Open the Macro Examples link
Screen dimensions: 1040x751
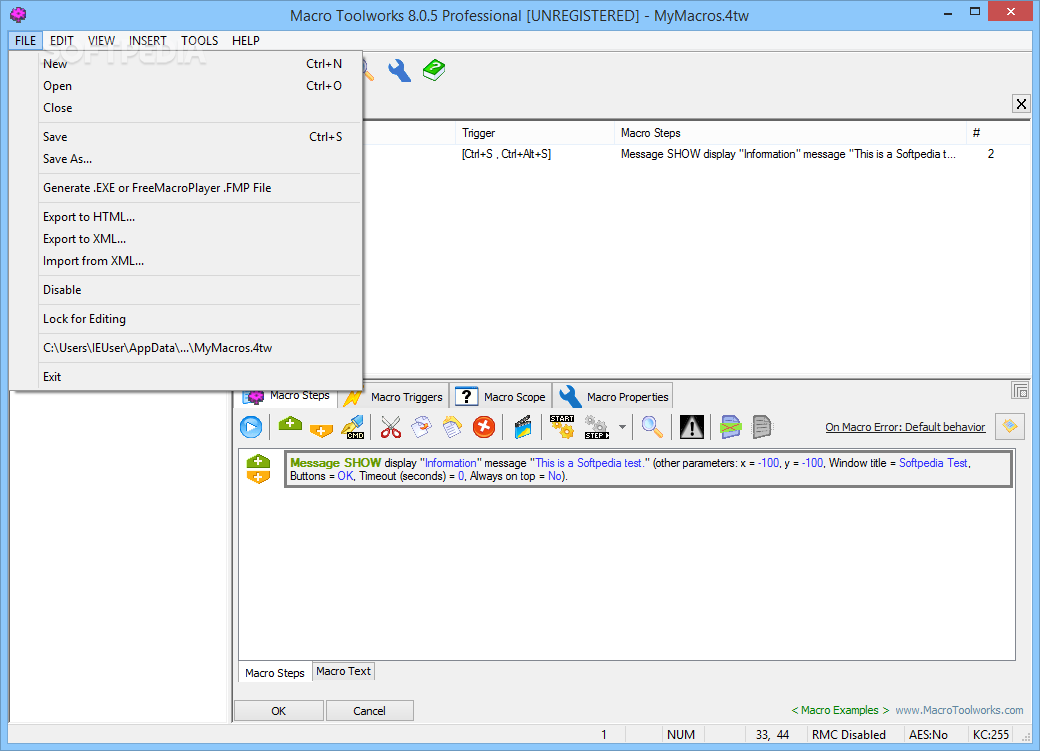pyautogui.click(x=840, y=711)
